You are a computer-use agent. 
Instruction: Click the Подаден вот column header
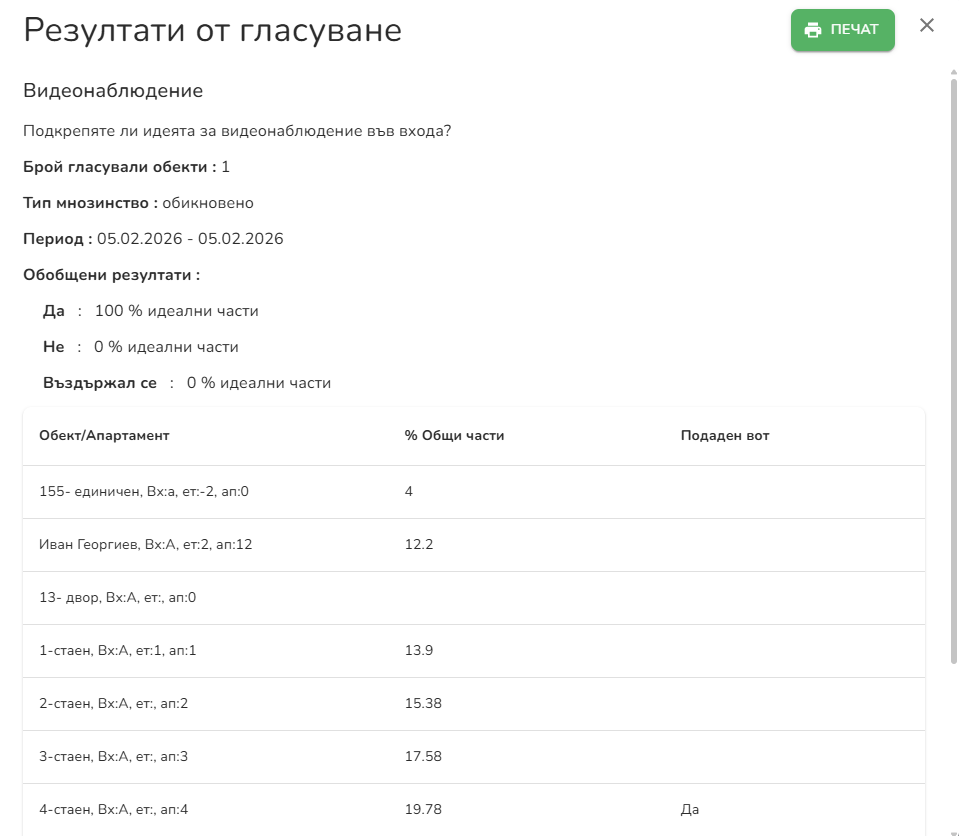pos(723,435)
